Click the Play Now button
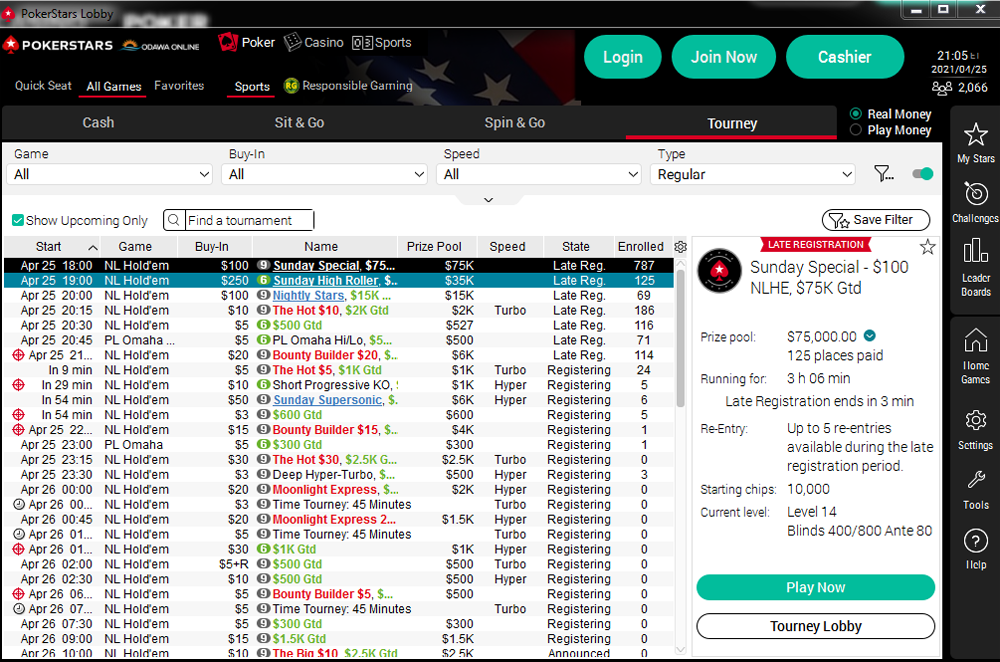Screen dimensions: 1000x662 pos(816,587)
